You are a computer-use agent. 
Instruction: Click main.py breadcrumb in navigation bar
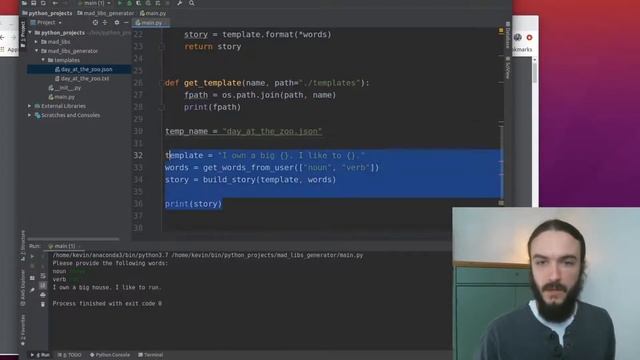153,13
